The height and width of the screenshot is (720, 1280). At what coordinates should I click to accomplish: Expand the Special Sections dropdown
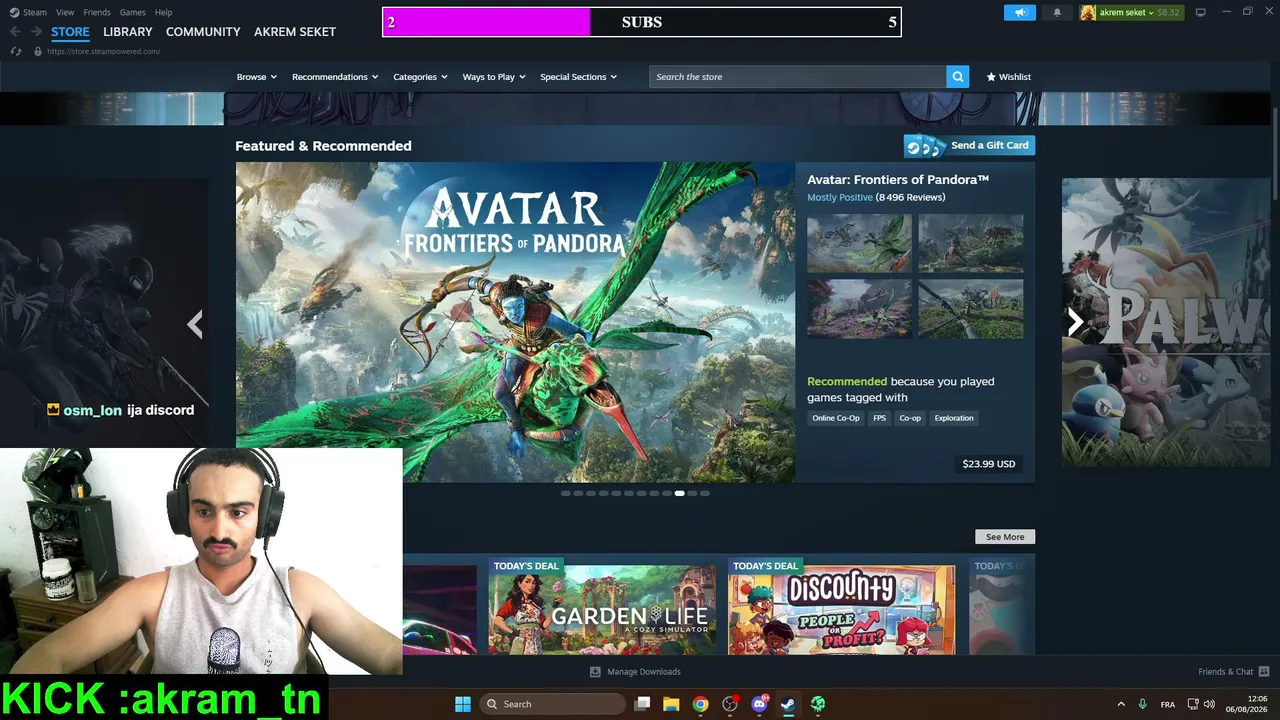578,77
